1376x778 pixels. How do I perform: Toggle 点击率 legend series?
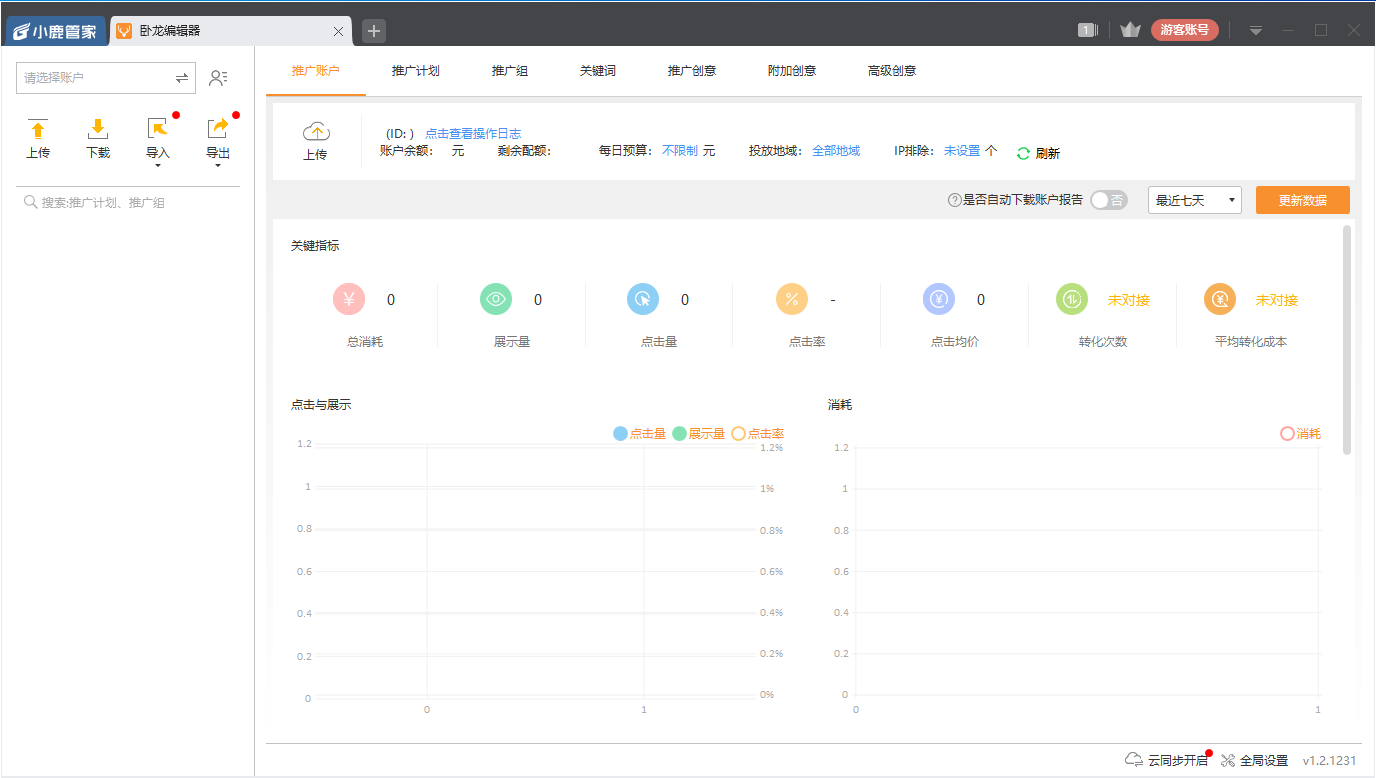coord(758,434)
